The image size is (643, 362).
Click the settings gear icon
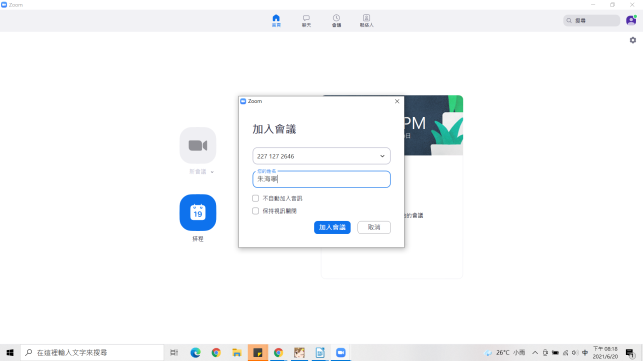(x=633, y=40)
